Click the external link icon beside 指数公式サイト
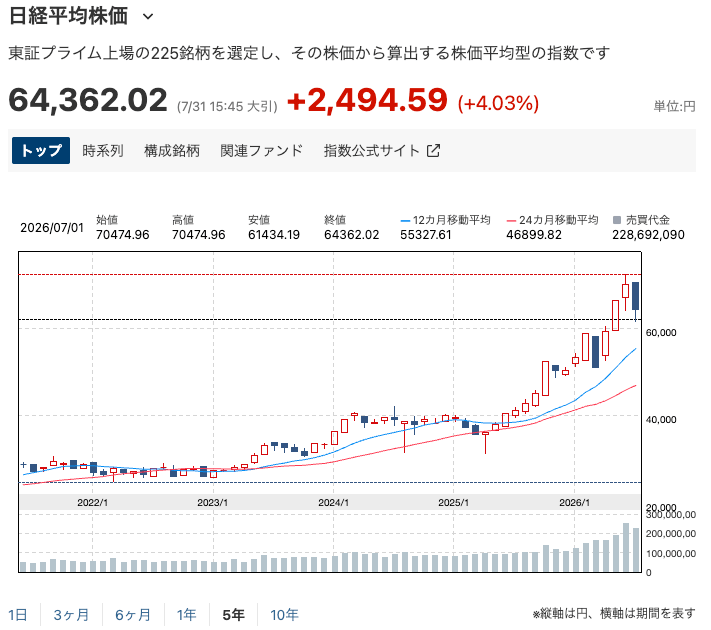This screenshot has height=630, width=711. point(433,150)
